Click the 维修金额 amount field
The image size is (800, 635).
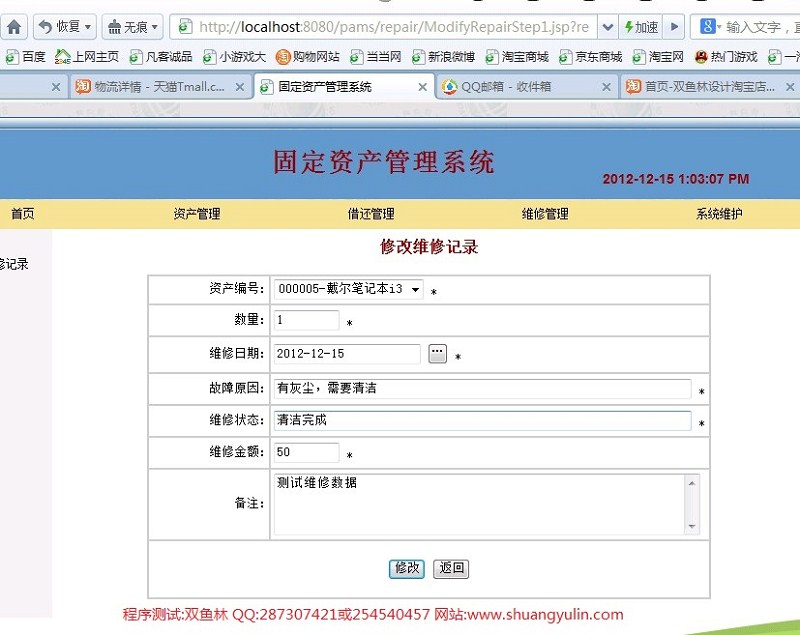pyautogui.click(x=306, y=452)
